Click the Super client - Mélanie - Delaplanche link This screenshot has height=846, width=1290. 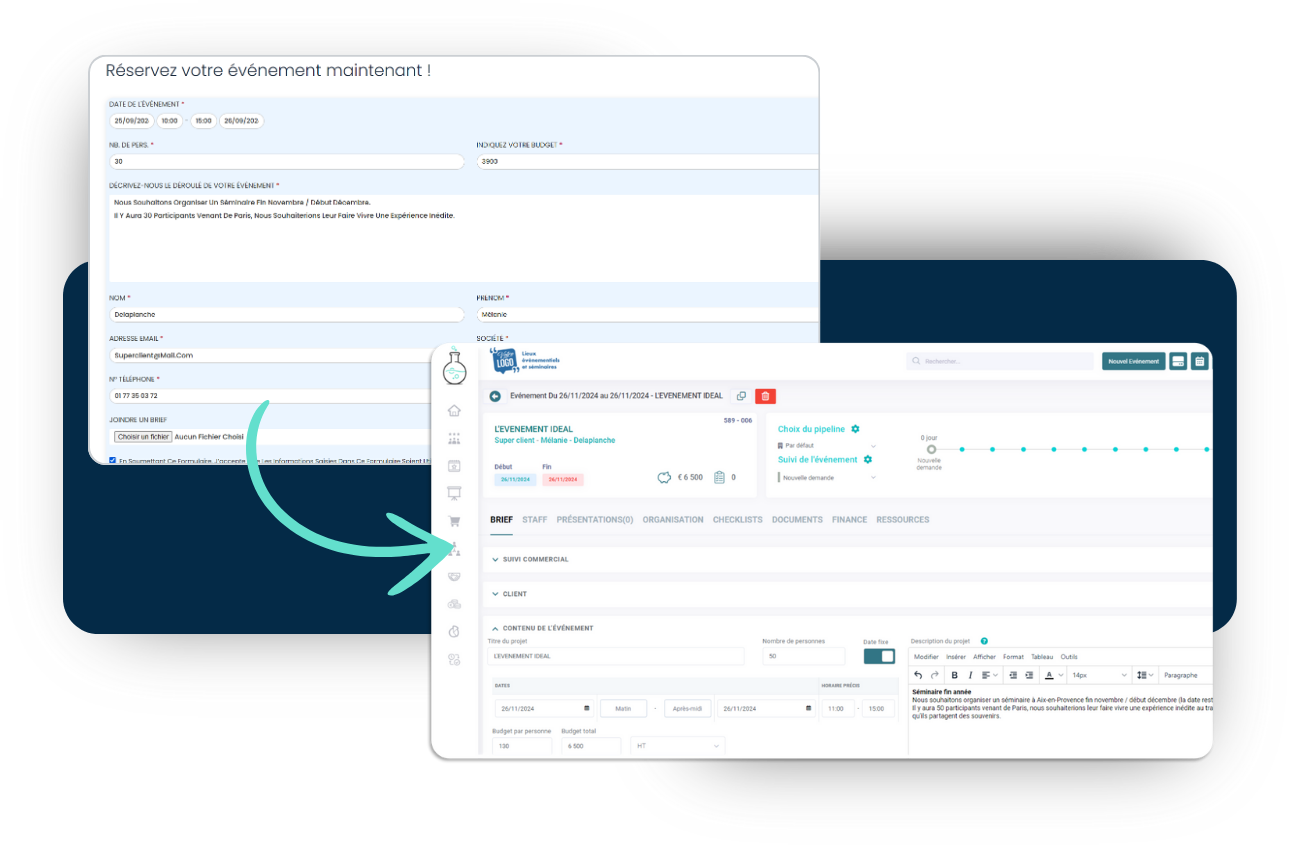coord(555,440)
